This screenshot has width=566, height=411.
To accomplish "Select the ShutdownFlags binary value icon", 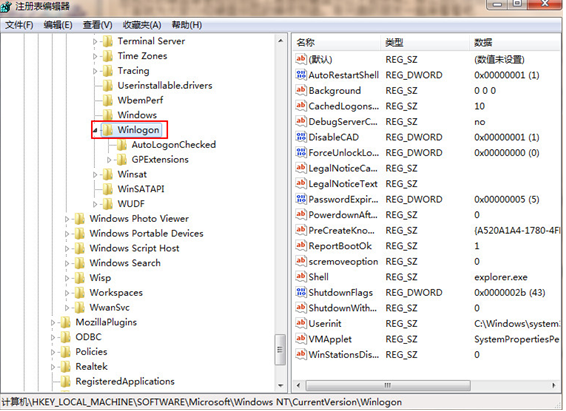I will coord(301,292).
